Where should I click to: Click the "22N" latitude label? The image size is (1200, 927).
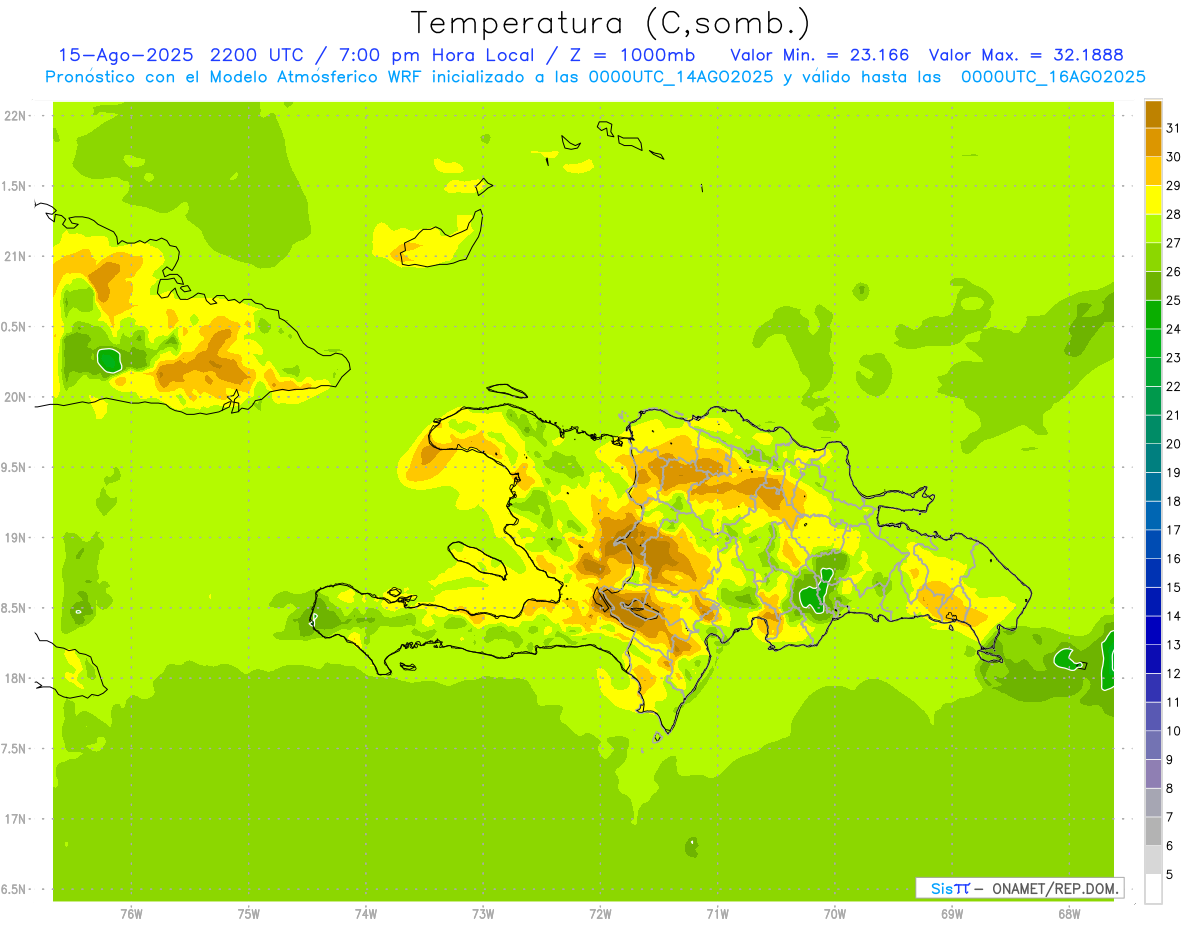(16, 116)
